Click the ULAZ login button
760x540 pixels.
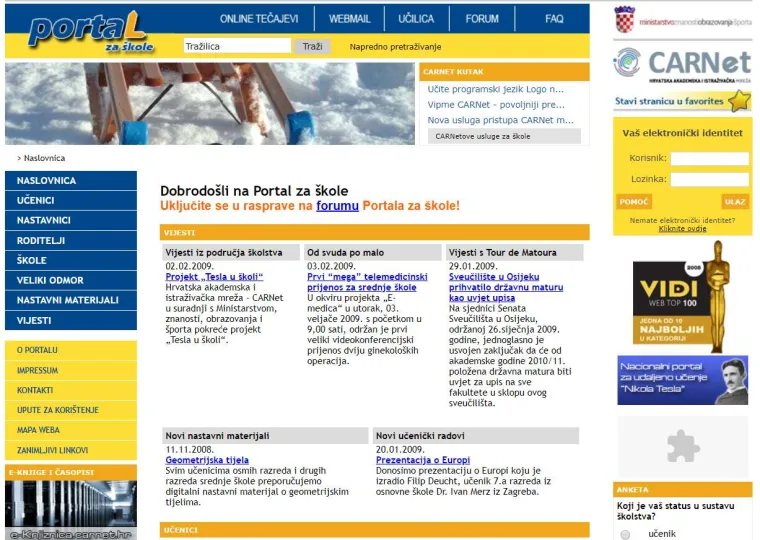pyautogui.click(x=735, y=202)
